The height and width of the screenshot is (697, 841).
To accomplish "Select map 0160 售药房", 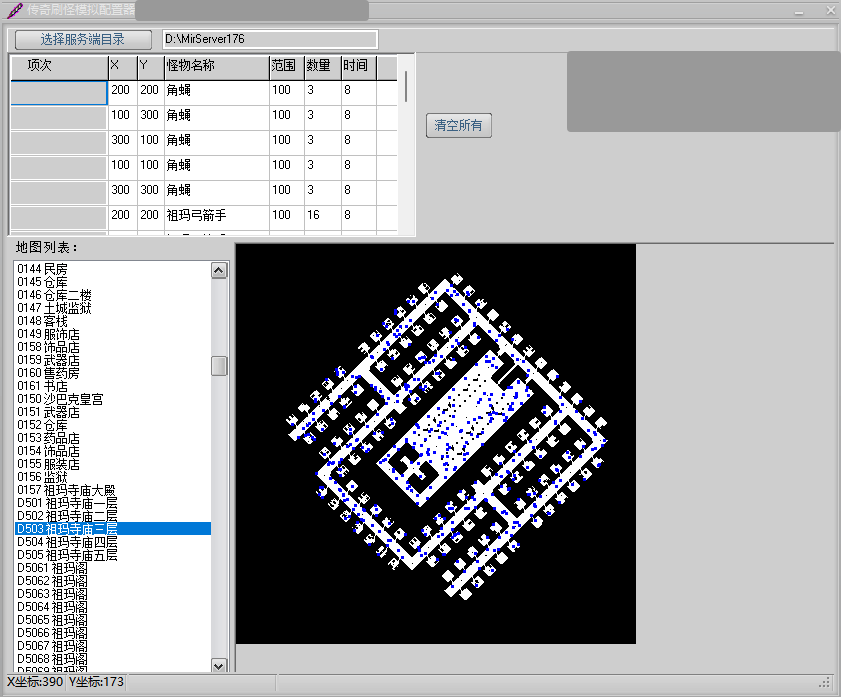I will 113,373.
